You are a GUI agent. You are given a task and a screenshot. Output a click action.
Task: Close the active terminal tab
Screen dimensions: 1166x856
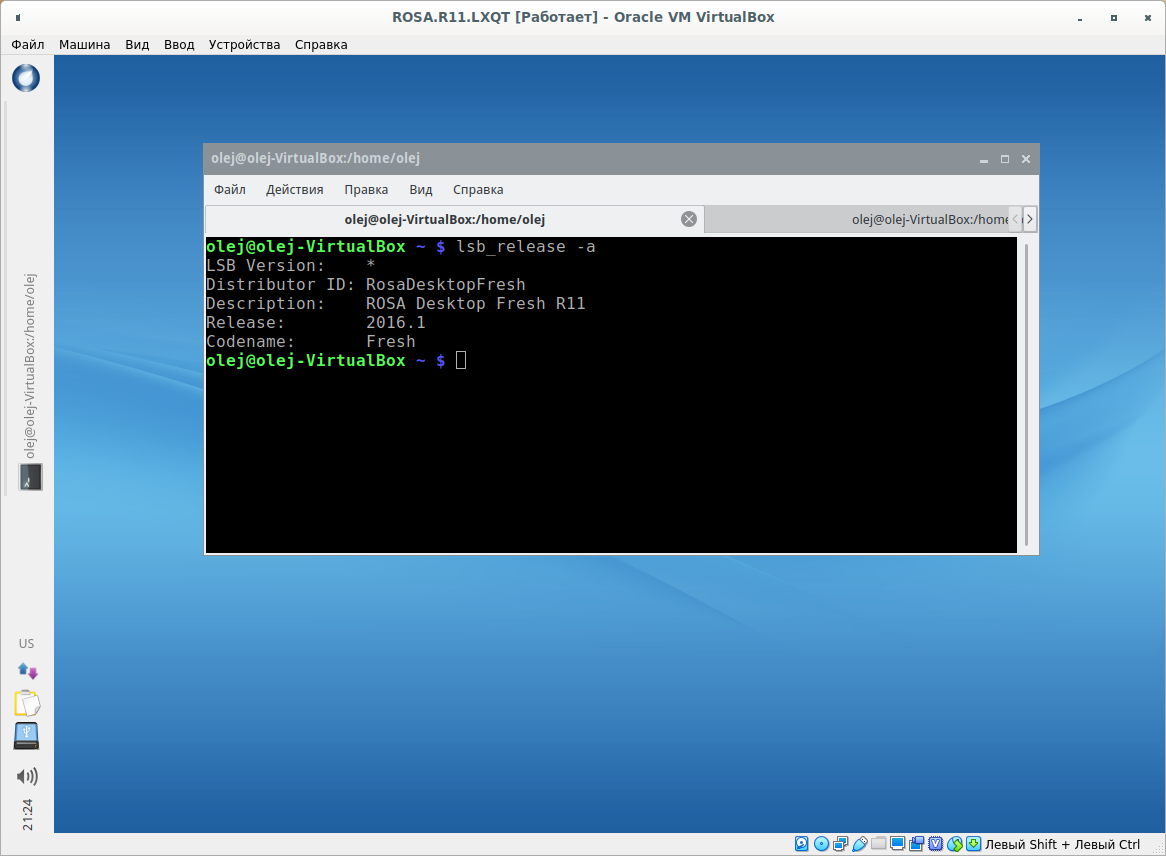688,219
